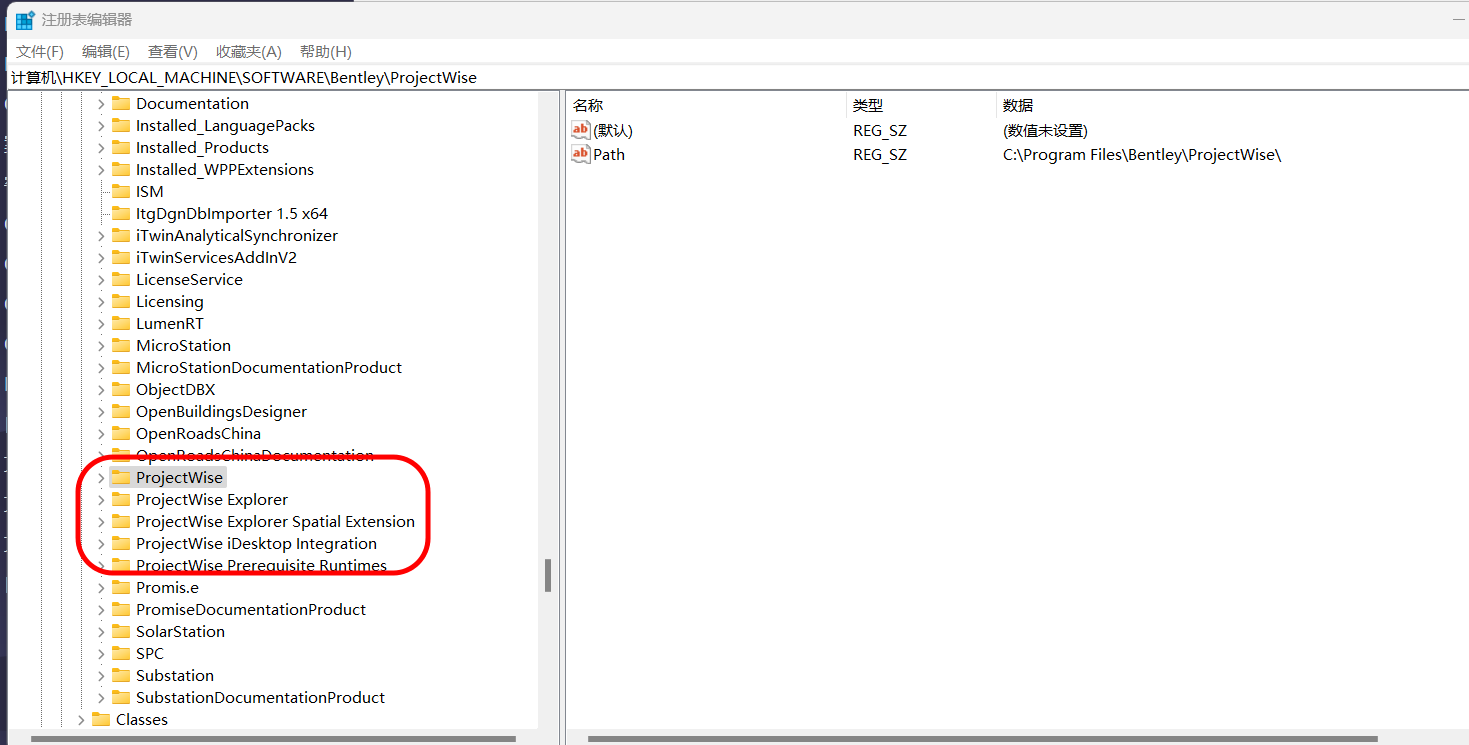Expand the selected ProjectWise key
Image resolution: width=1469 pixels, height=745 pixels.
101,477
